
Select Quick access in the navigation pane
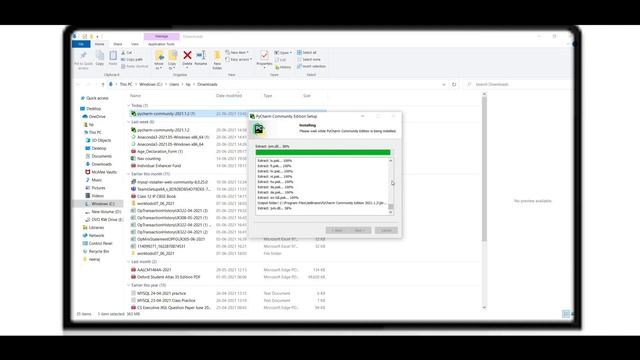click(94, 98)
